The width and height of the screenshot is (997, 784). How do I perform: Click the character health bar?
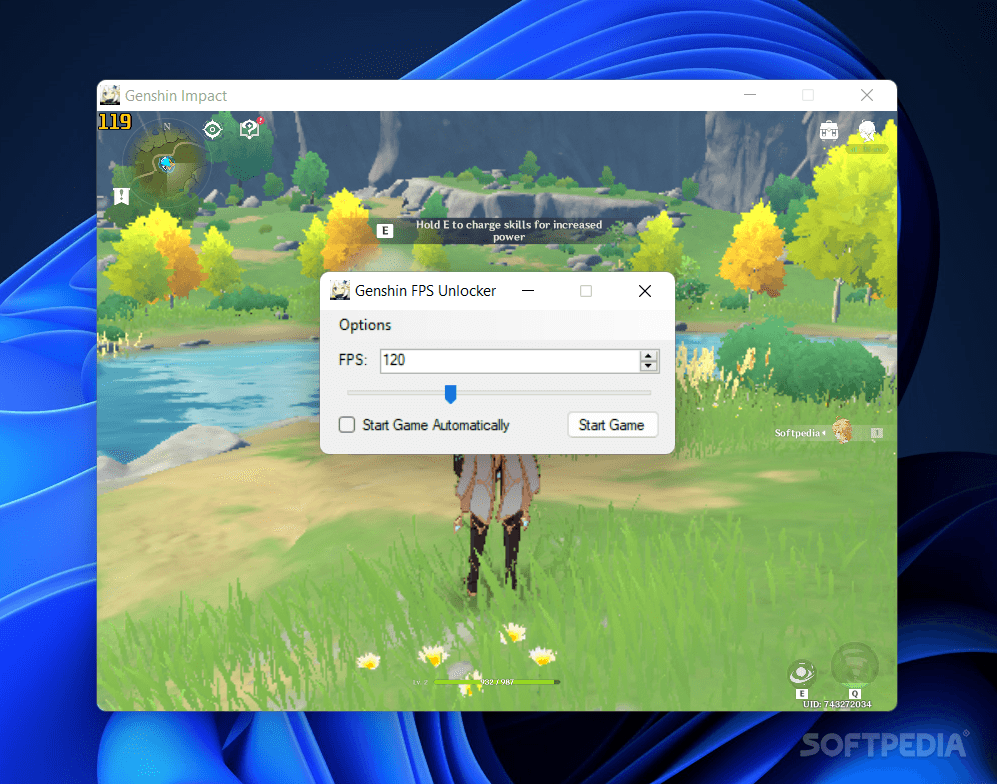pyautogui.click(x=496, y=682)
